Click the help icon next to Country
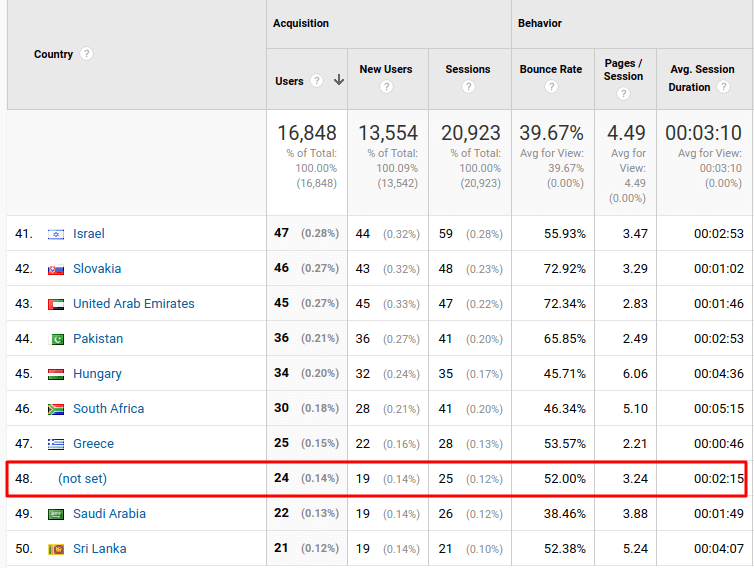This screenshot has height=568, width=754. tap(86, 54)
